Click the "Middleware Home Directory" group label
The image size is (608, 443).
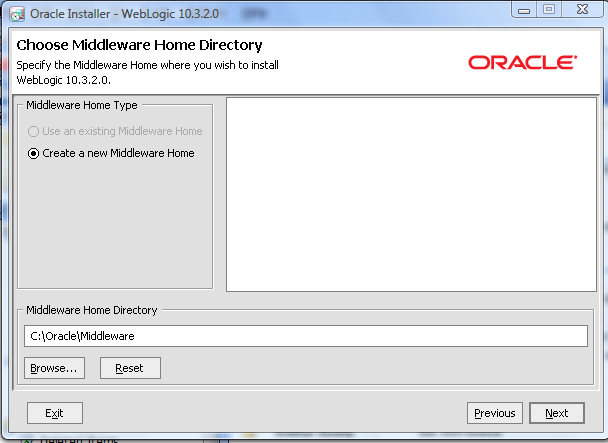tap(92, 310)
